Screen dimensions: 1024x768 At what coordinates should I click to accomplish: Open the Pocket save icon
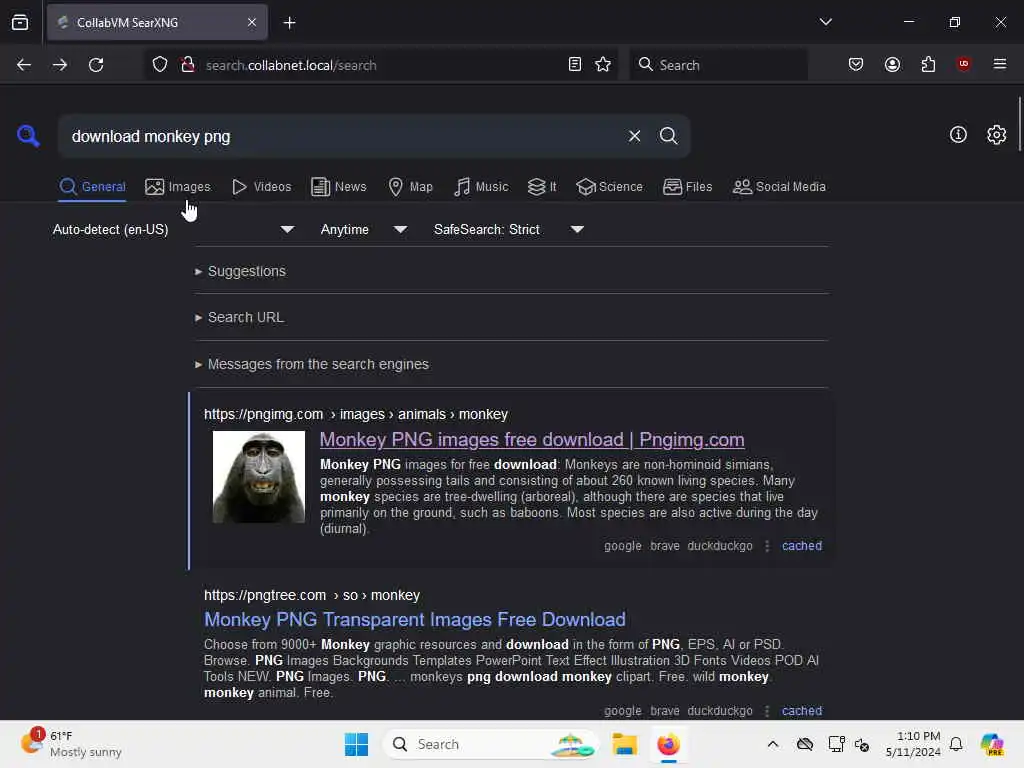(856, 65)
